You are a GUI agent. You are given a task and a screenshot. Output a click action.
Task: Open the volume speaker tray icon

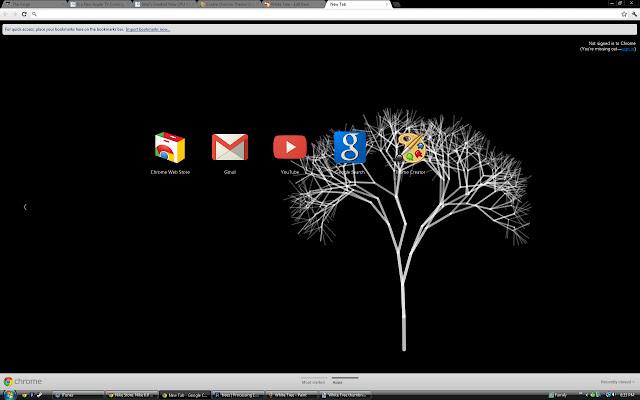613,395
